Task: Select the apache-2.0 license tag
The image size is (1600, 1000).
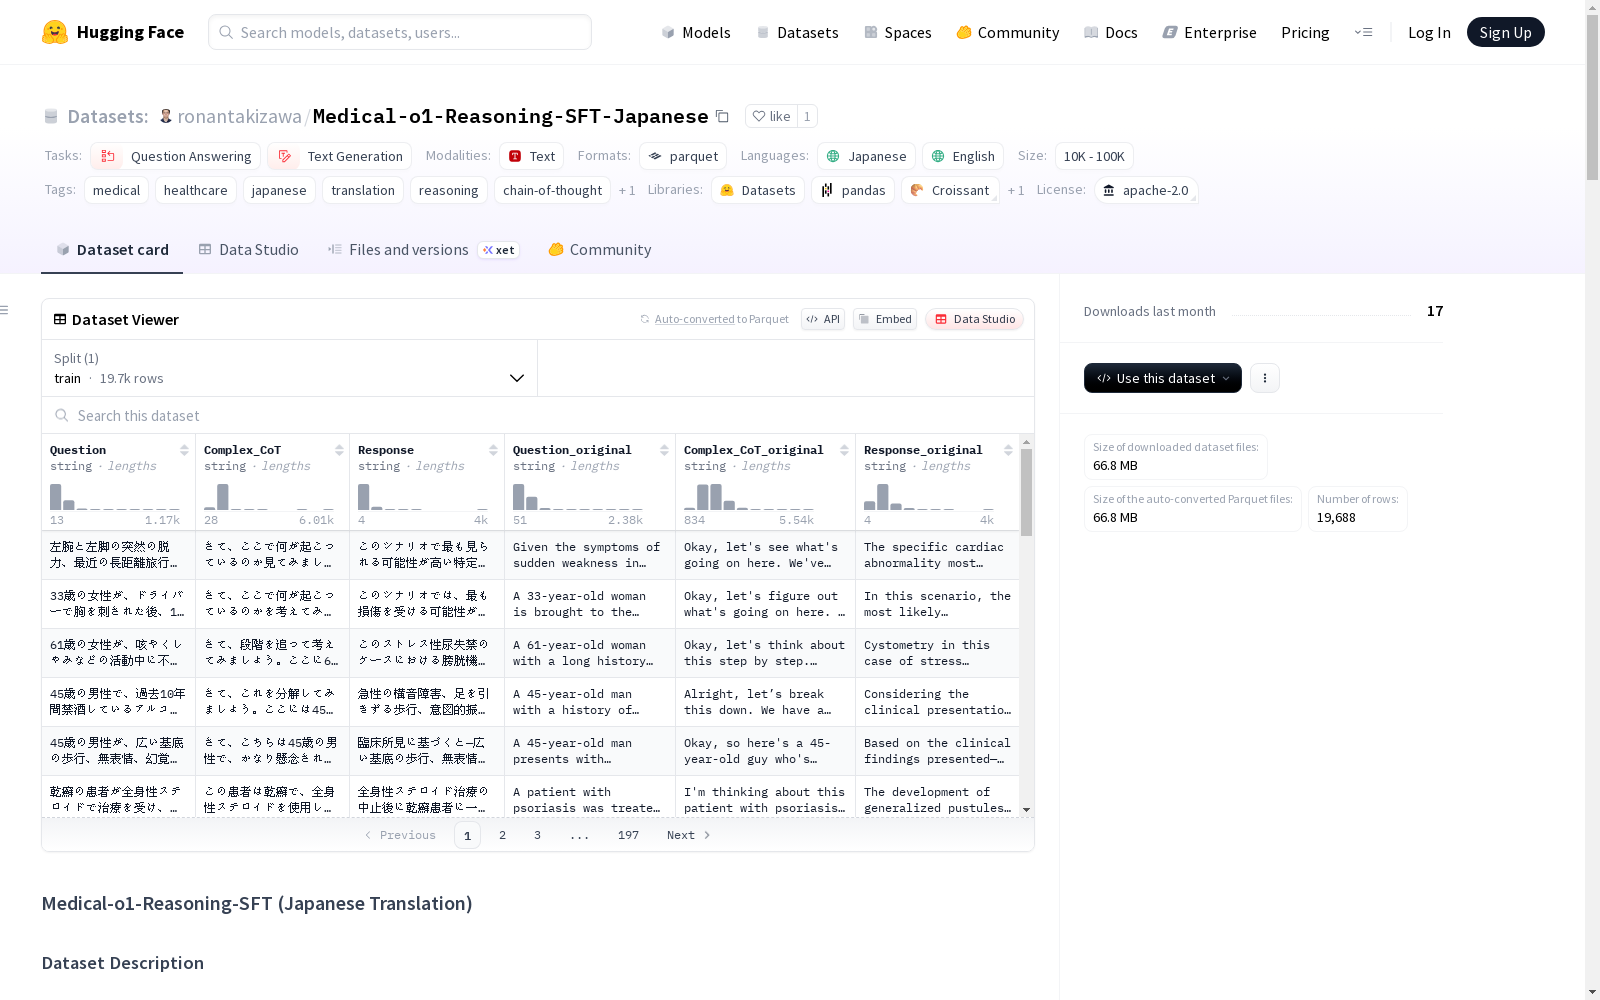Action: tap(1146, 190)
